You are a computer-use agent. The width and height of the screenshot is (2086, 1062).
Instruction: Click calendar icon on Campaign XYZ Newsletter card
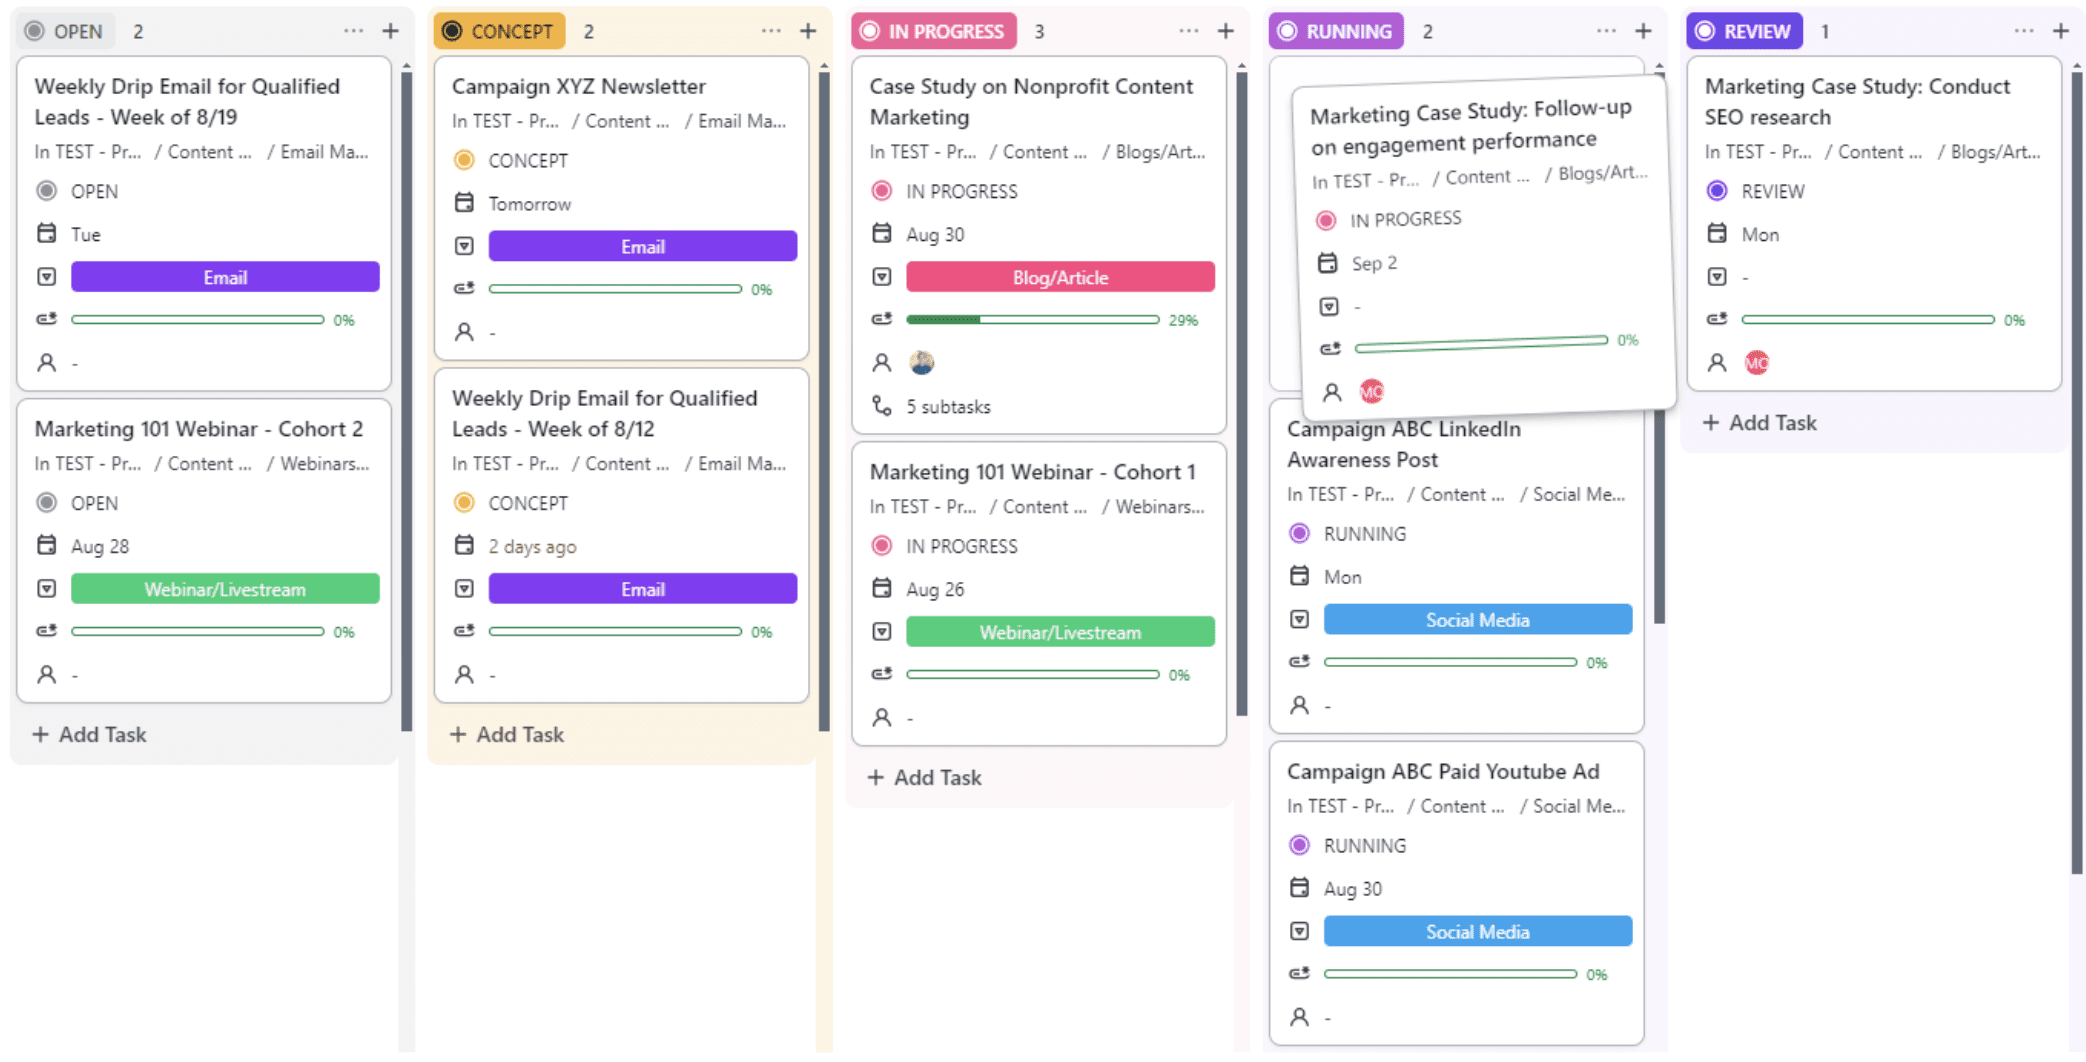pos(464,203)
